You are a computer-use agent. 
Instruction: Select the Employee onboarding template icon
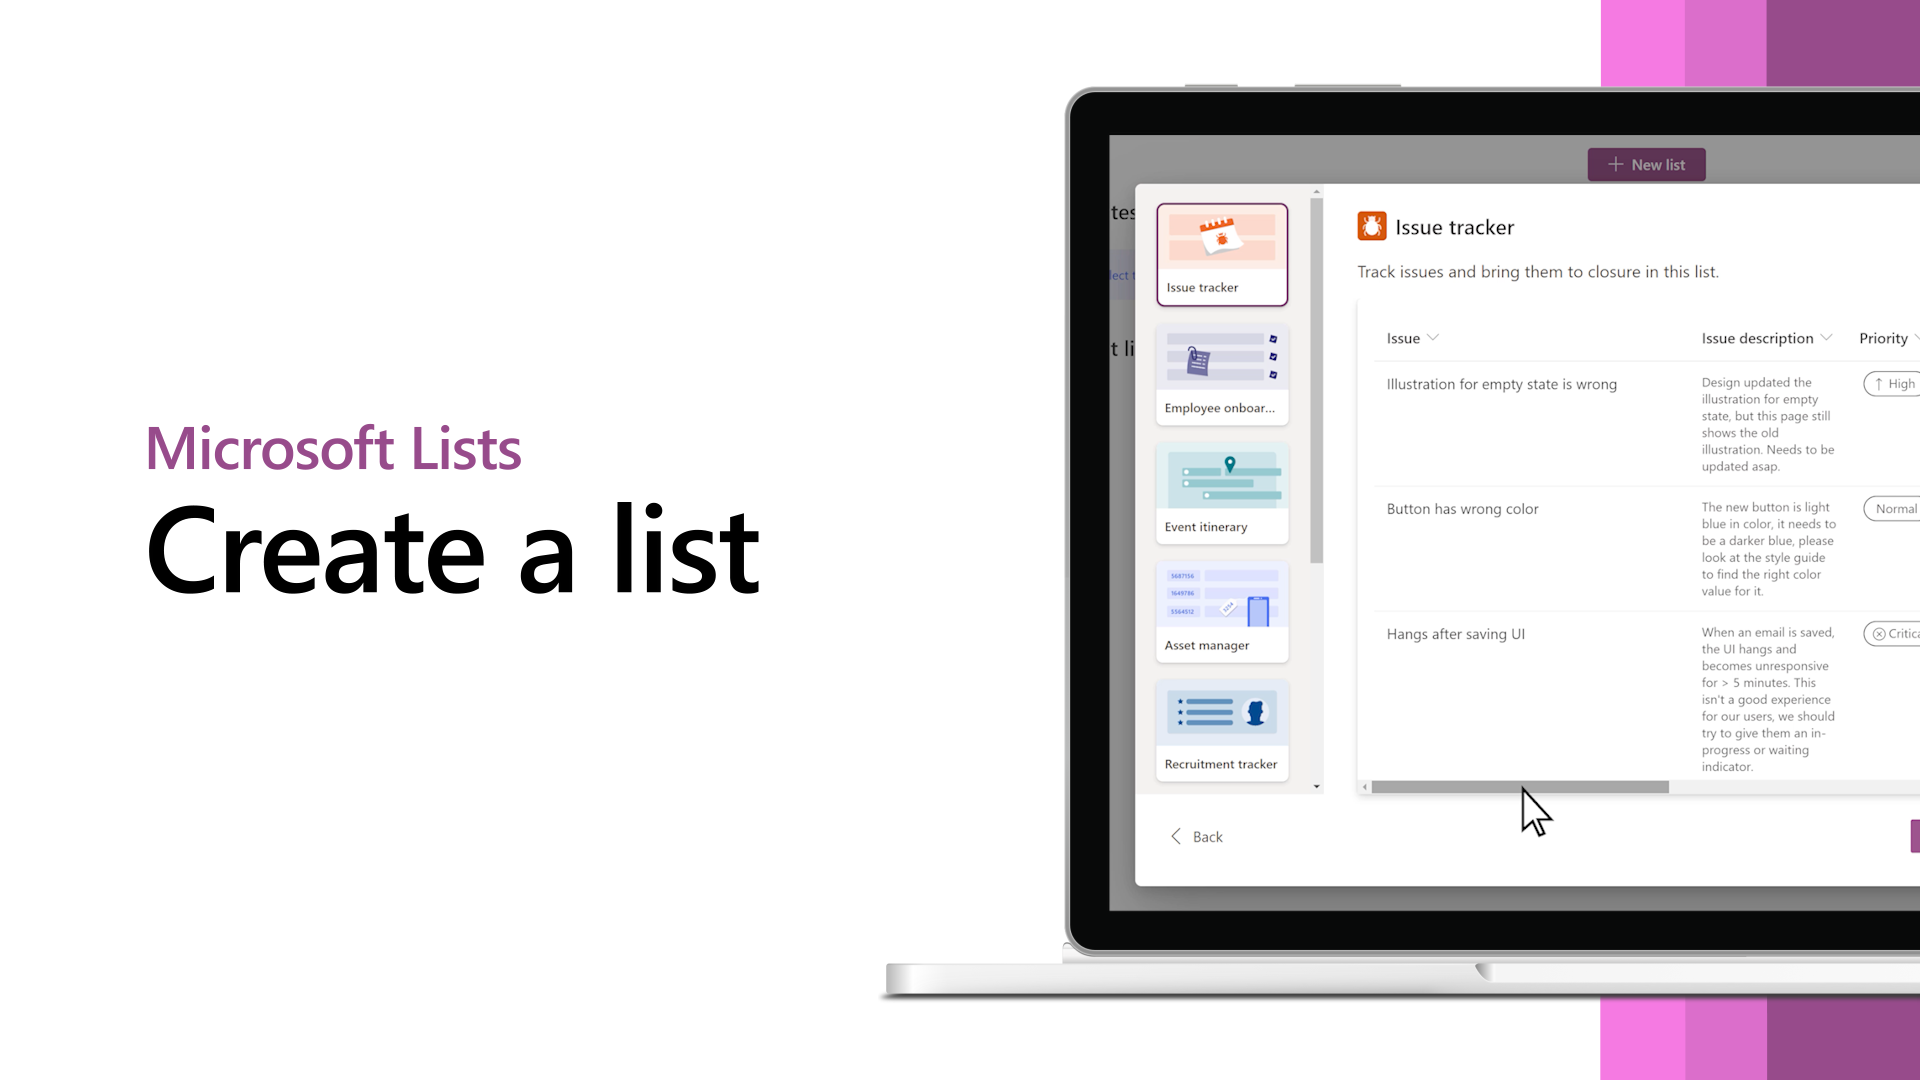1222,372
